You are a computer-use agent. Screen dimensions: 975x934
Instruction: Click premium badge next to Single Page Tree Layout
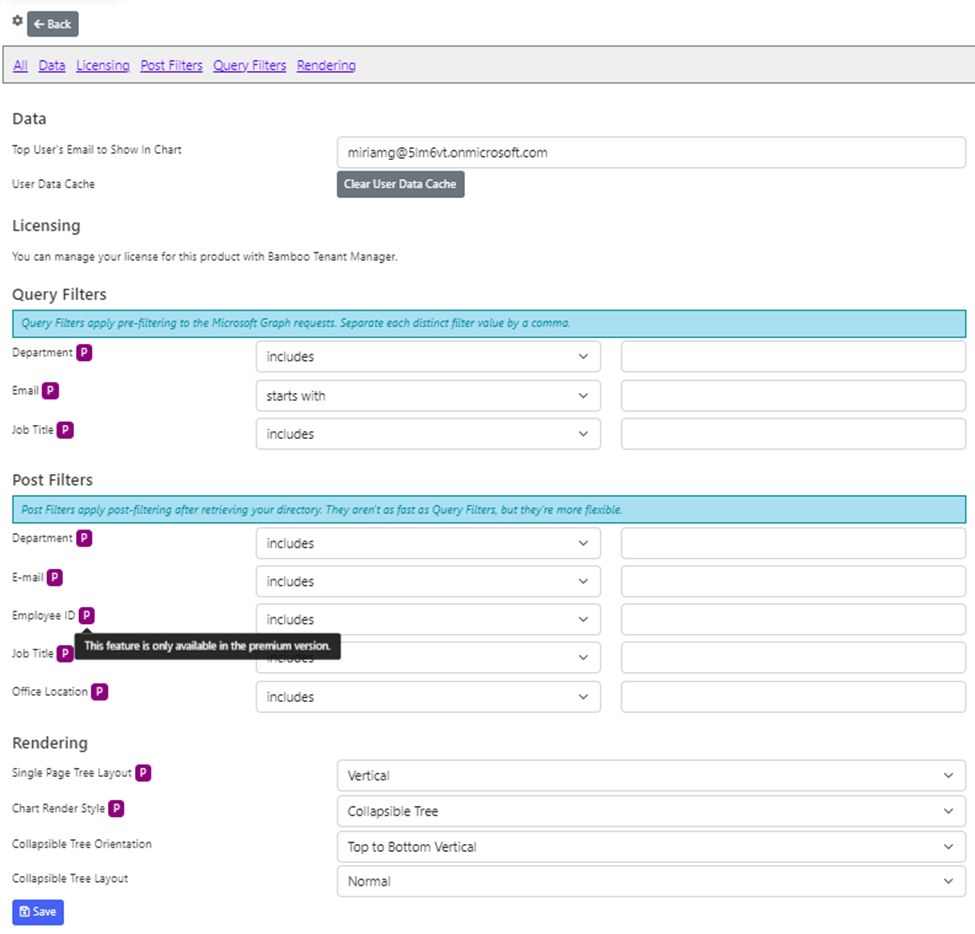144,773
